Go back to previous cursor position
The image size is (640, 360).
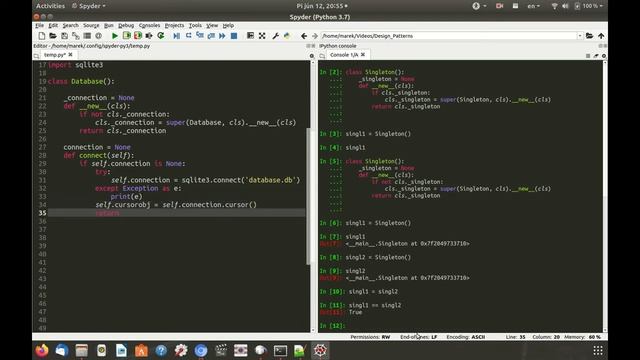(x=304, y=36)
